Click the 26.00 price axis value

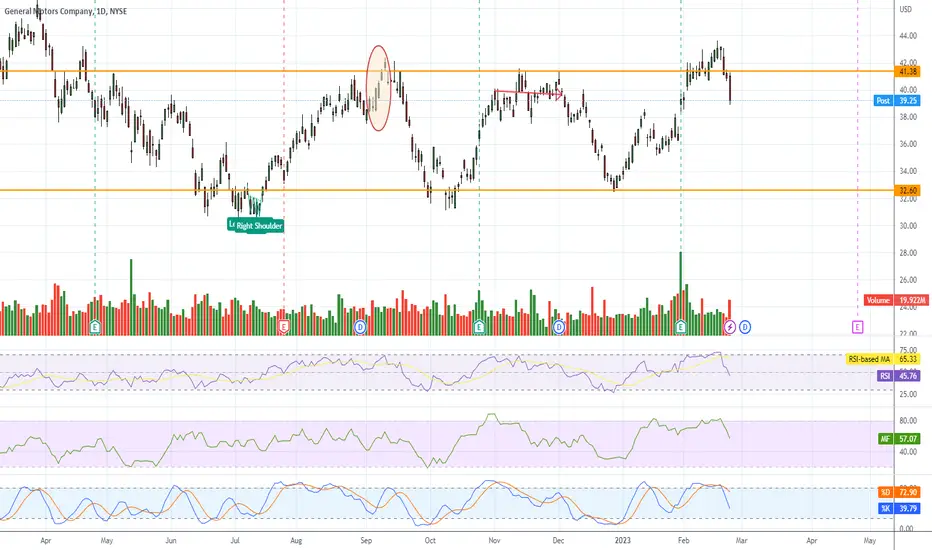pyautogui.click(x=908, y=280)
